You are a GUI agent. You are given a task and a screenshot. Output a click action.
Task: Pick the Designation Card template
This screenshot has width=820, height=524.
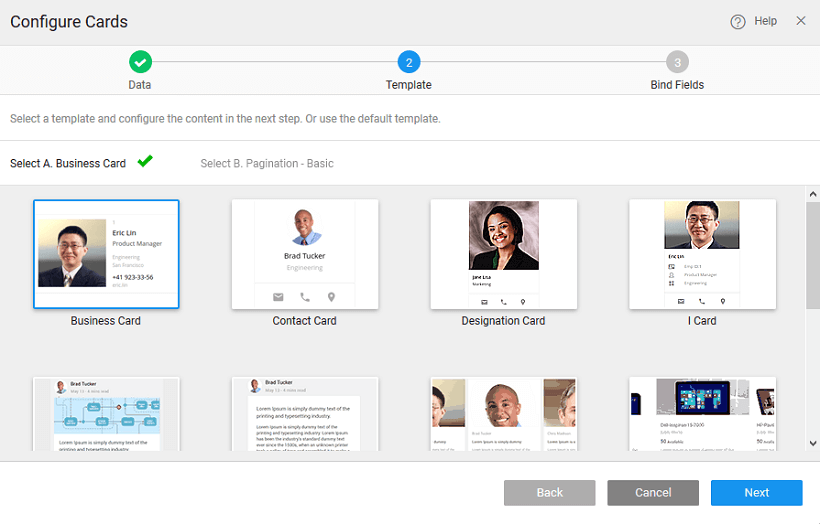click(x=504, y=254)
